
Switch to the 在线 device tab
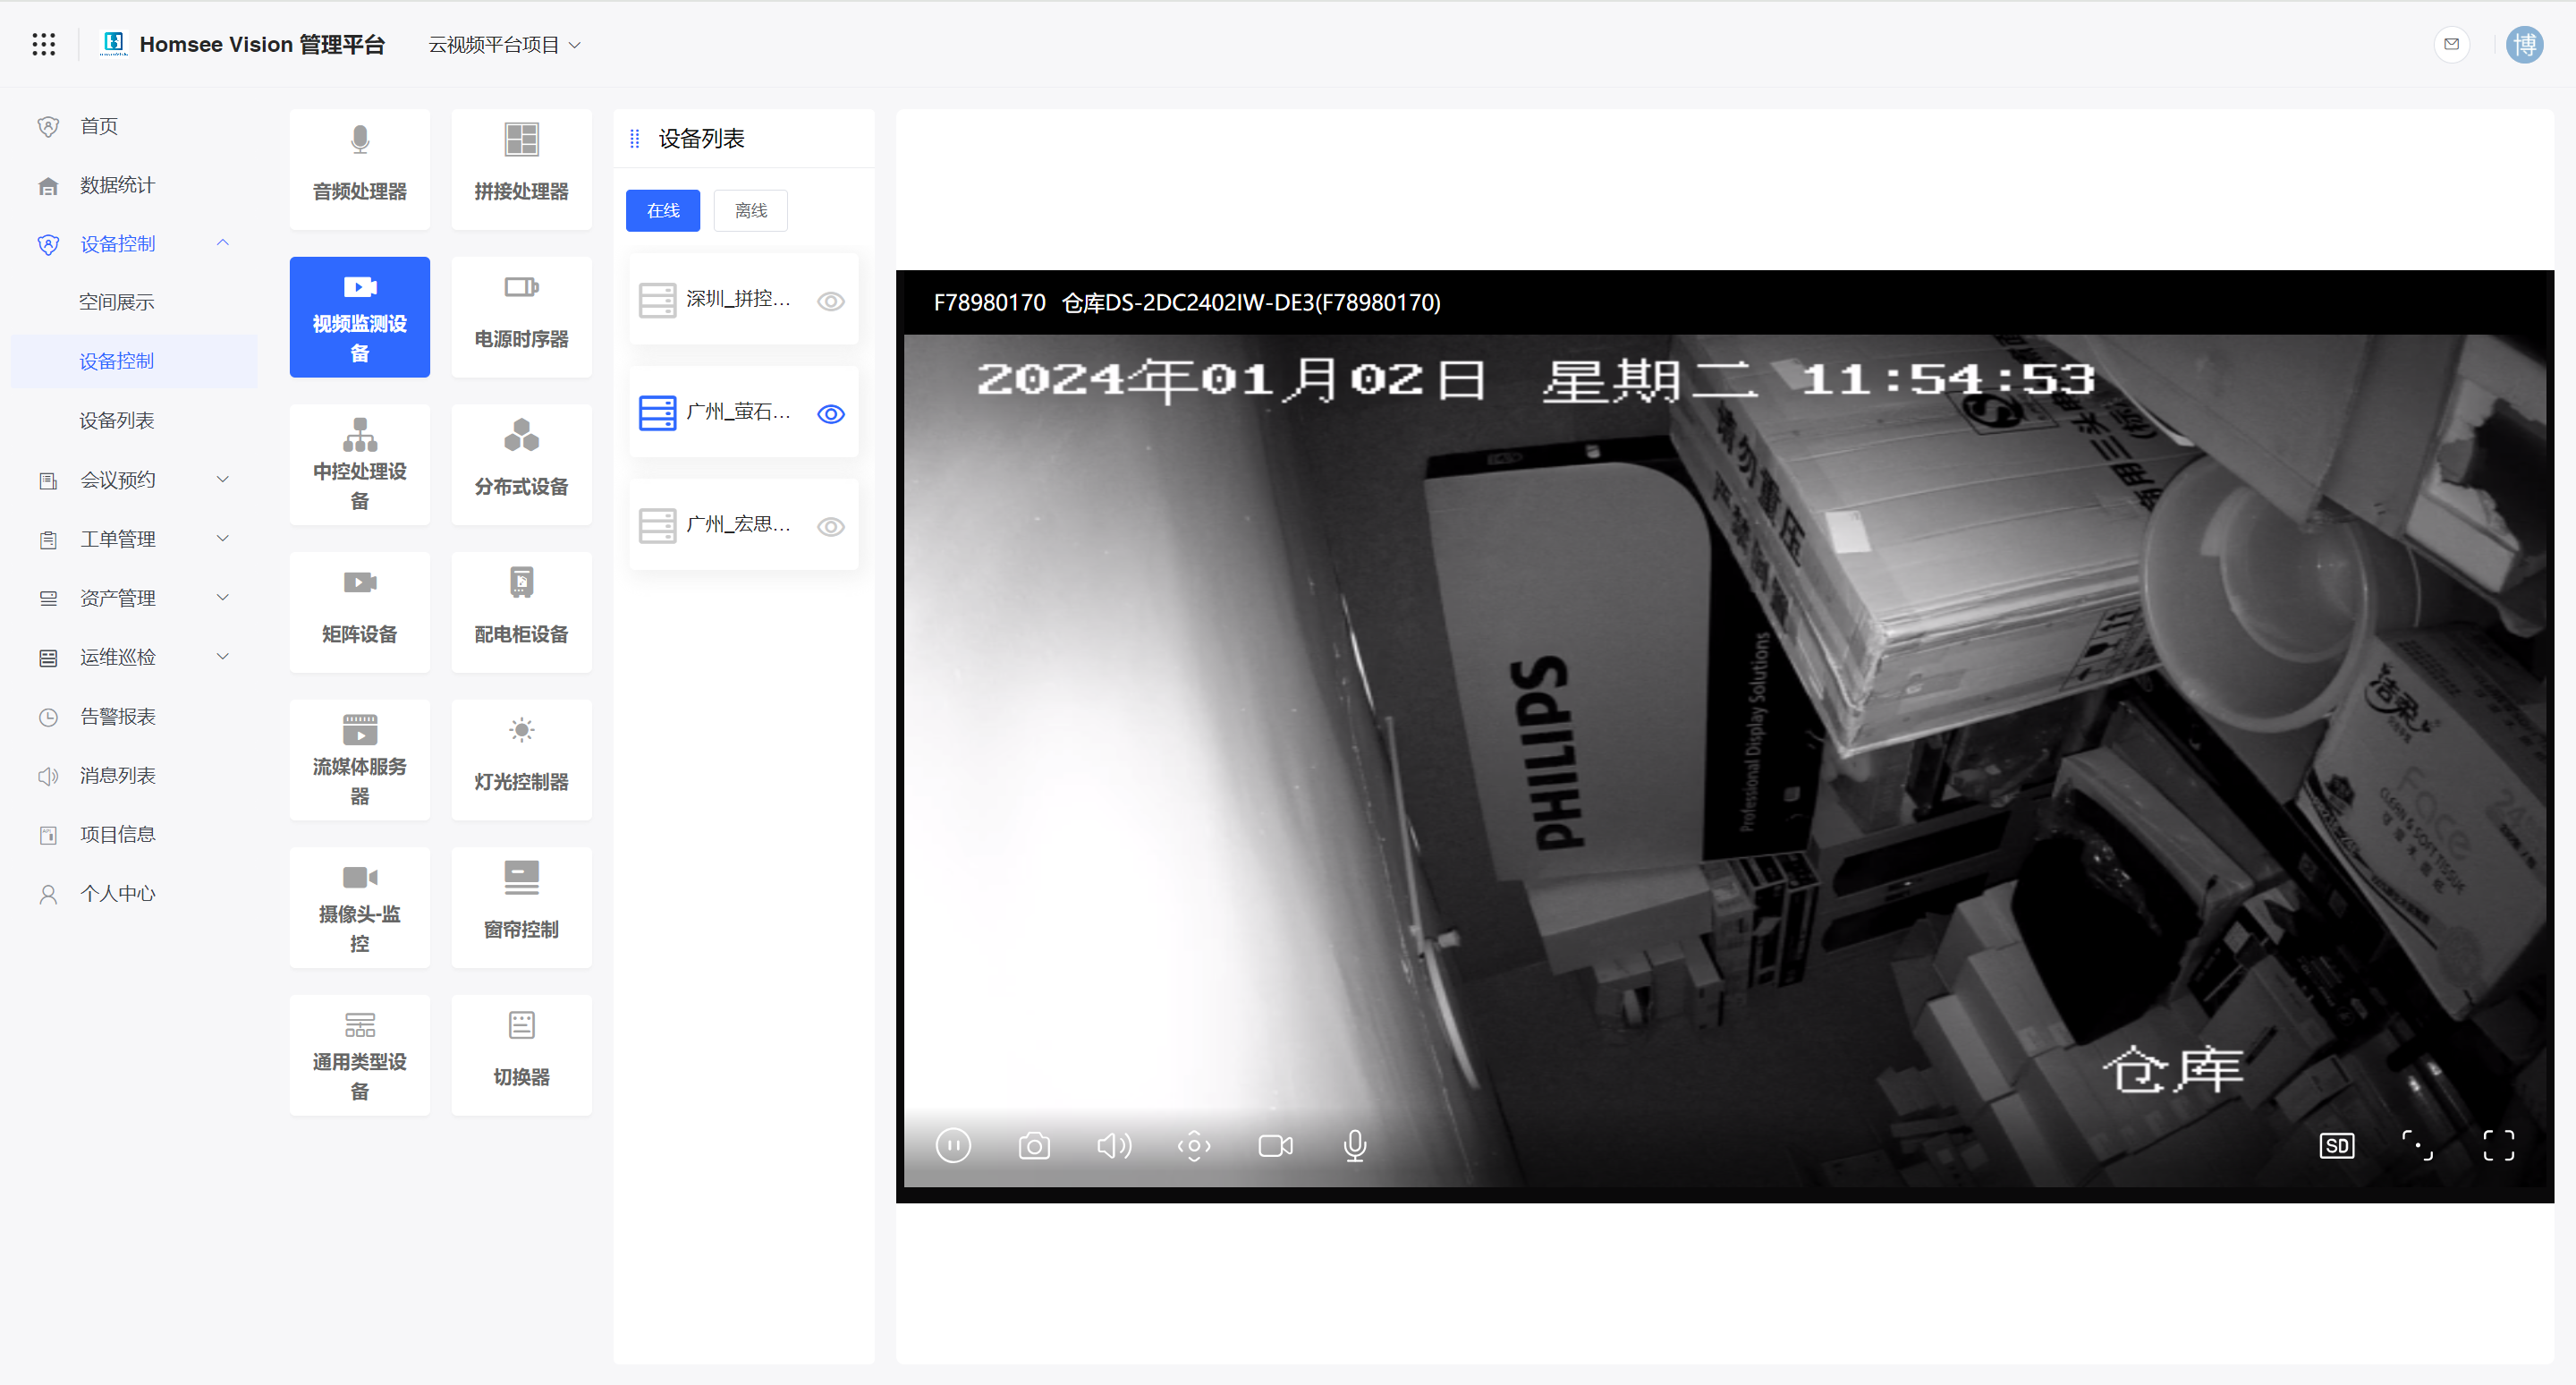[663, 211]
